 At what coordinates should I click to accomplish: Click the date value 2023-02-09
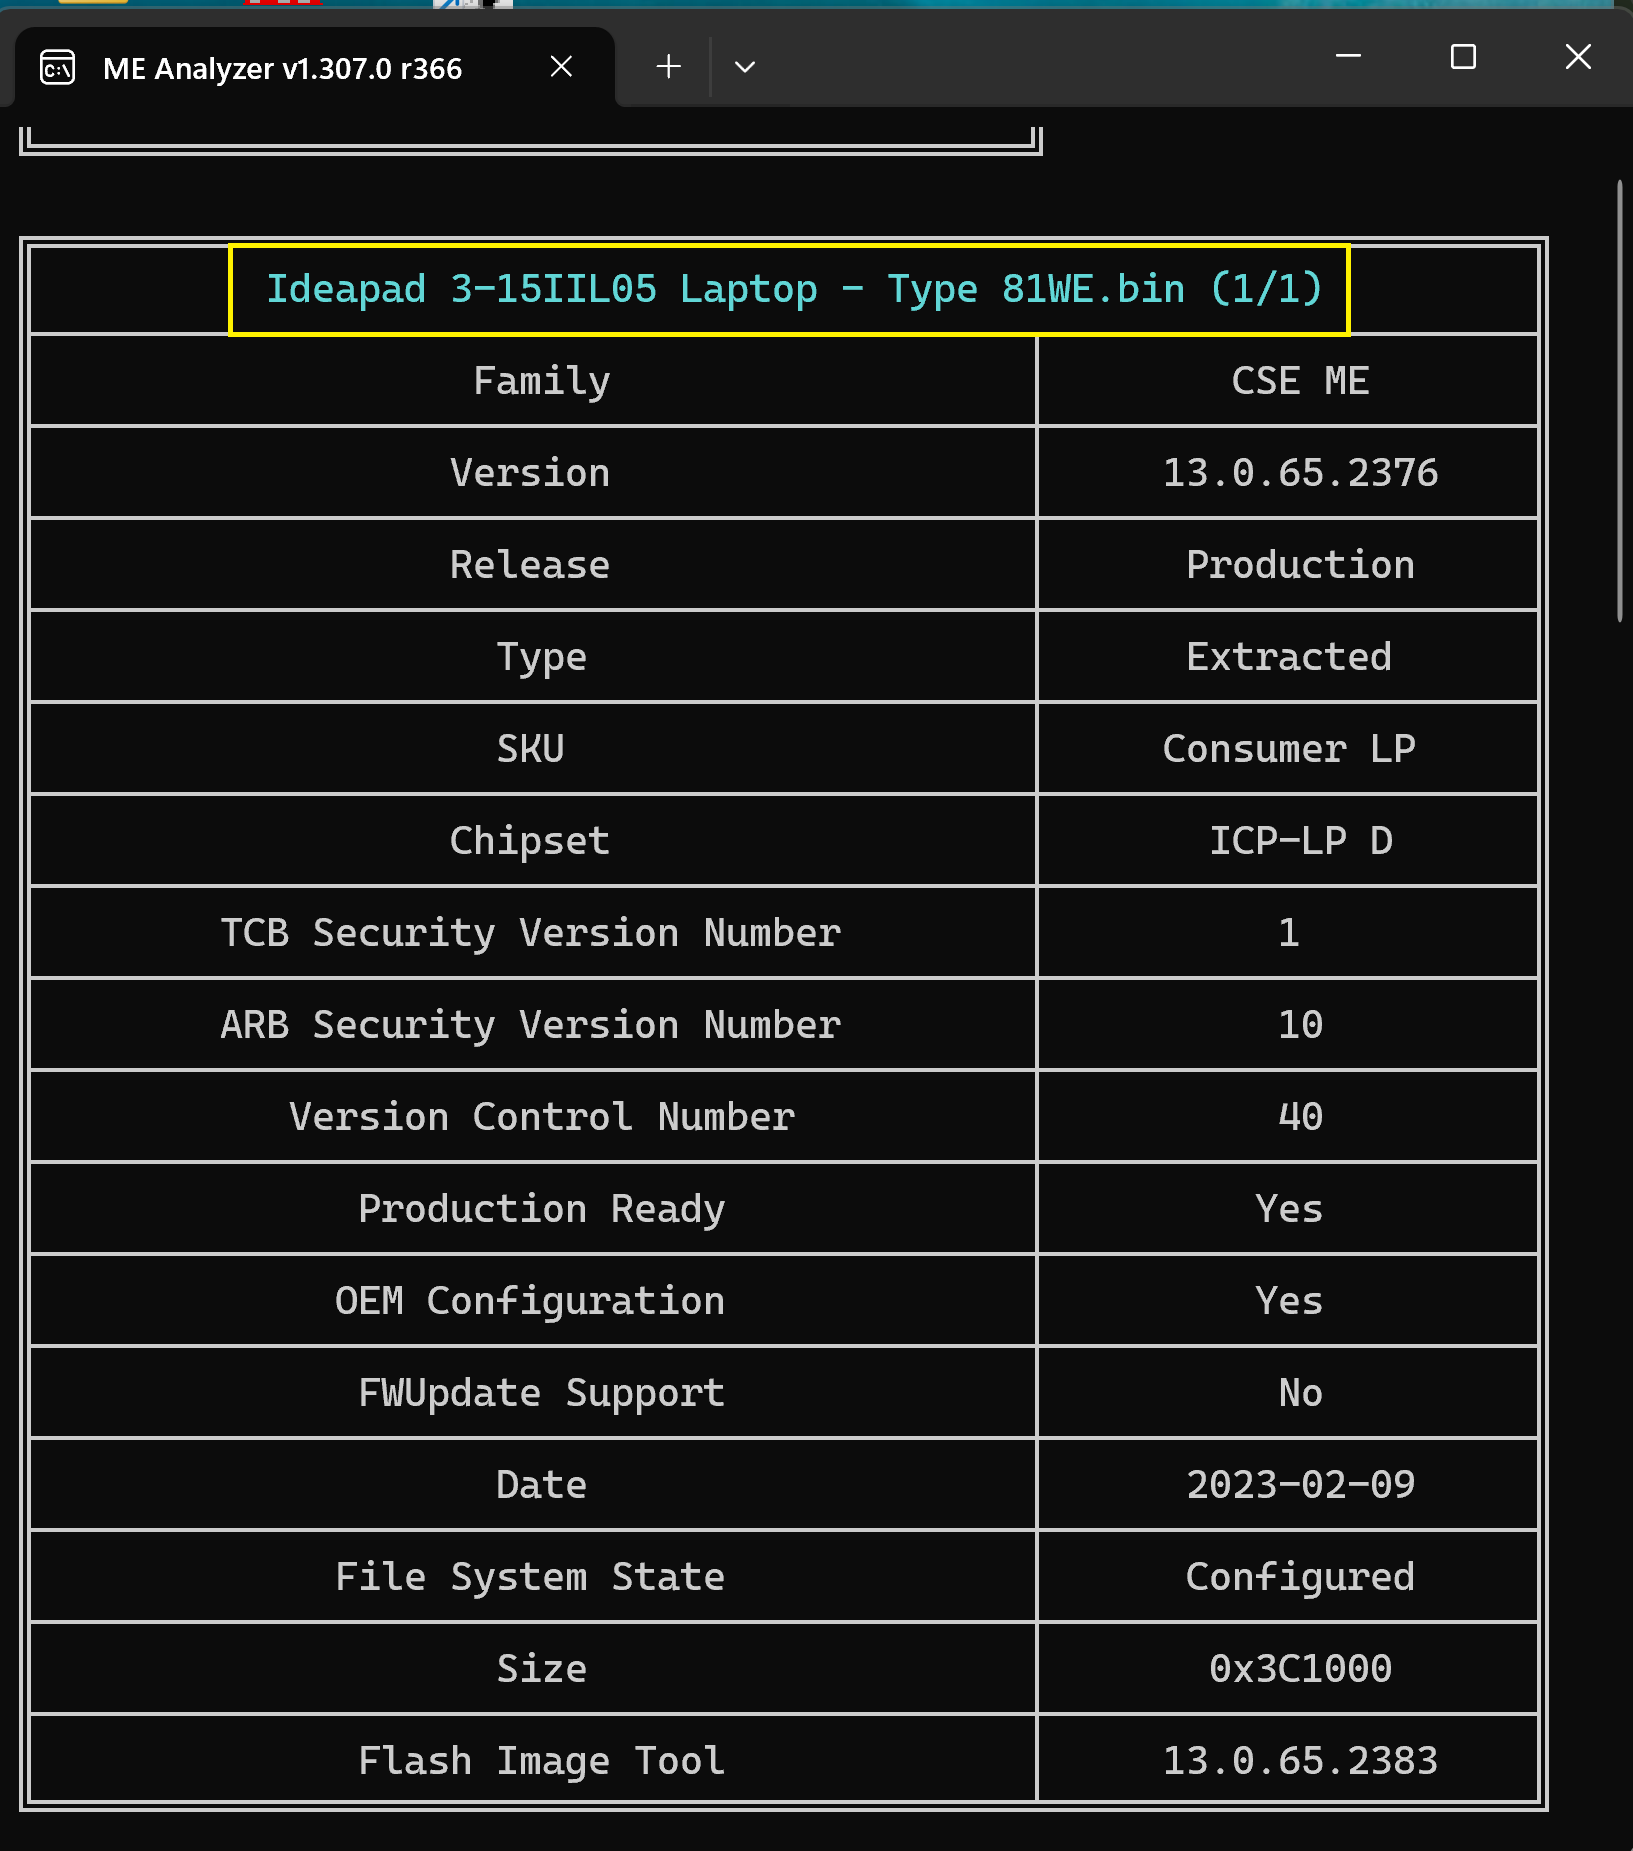(x=1299, y=1485)
